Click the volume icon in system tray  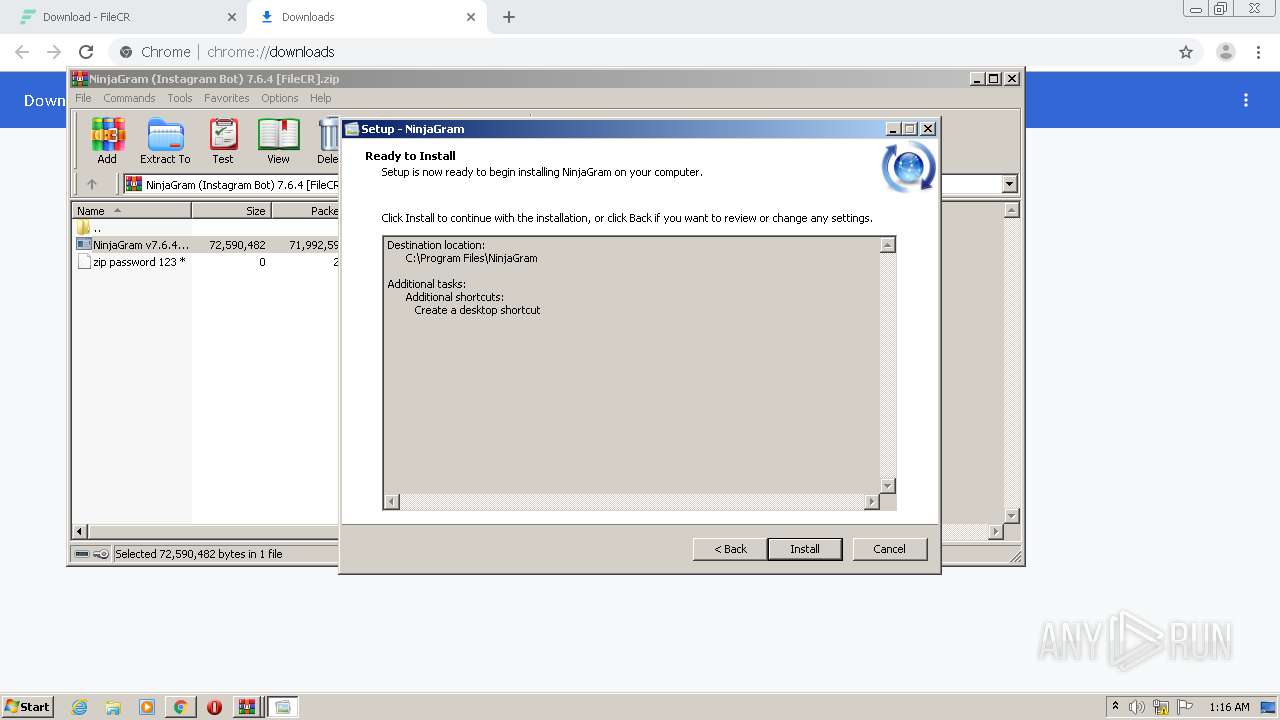(1137, 707)
